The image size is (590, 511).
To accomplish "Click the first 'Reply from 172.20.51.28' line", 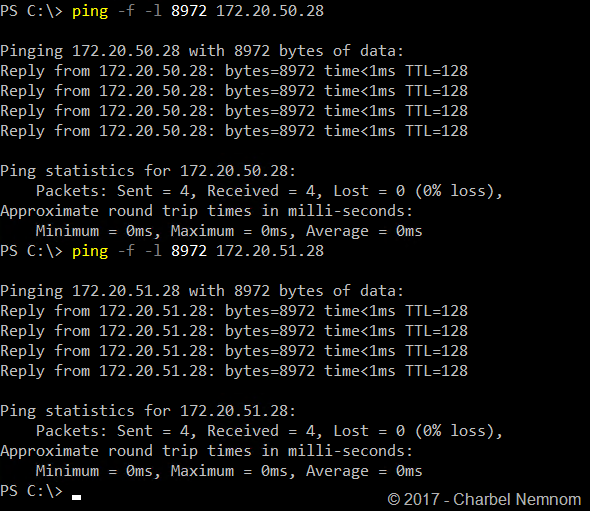I will coord(234,311).
